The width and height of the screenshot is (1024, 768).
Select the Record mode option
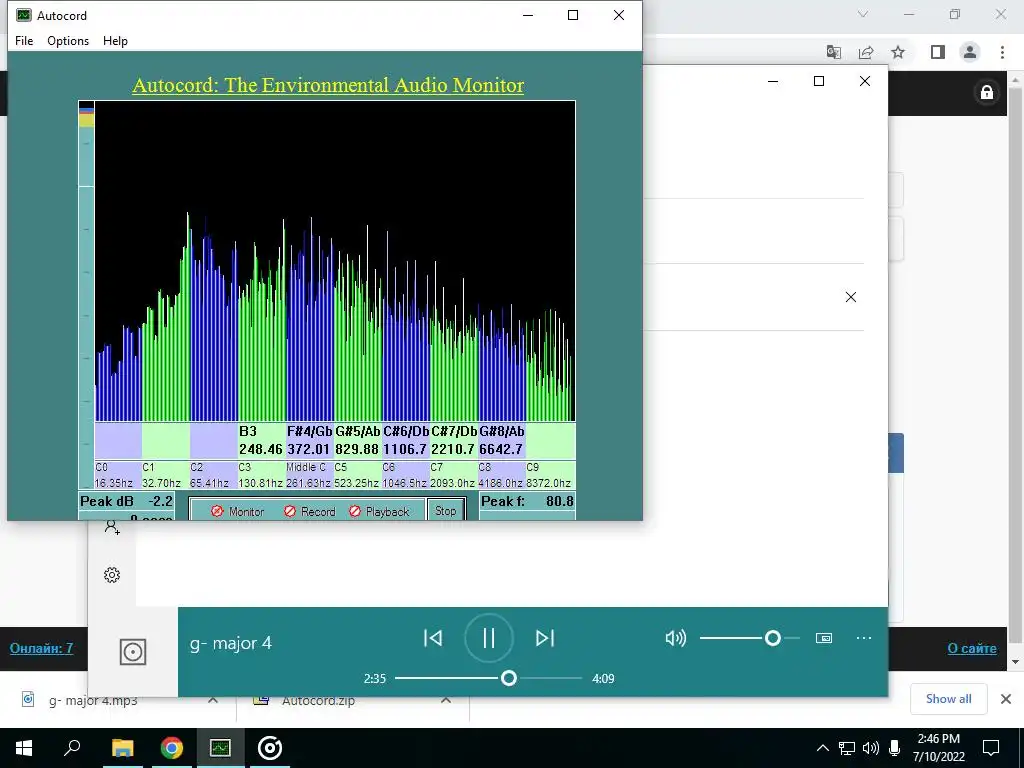[x=310, y=511]
